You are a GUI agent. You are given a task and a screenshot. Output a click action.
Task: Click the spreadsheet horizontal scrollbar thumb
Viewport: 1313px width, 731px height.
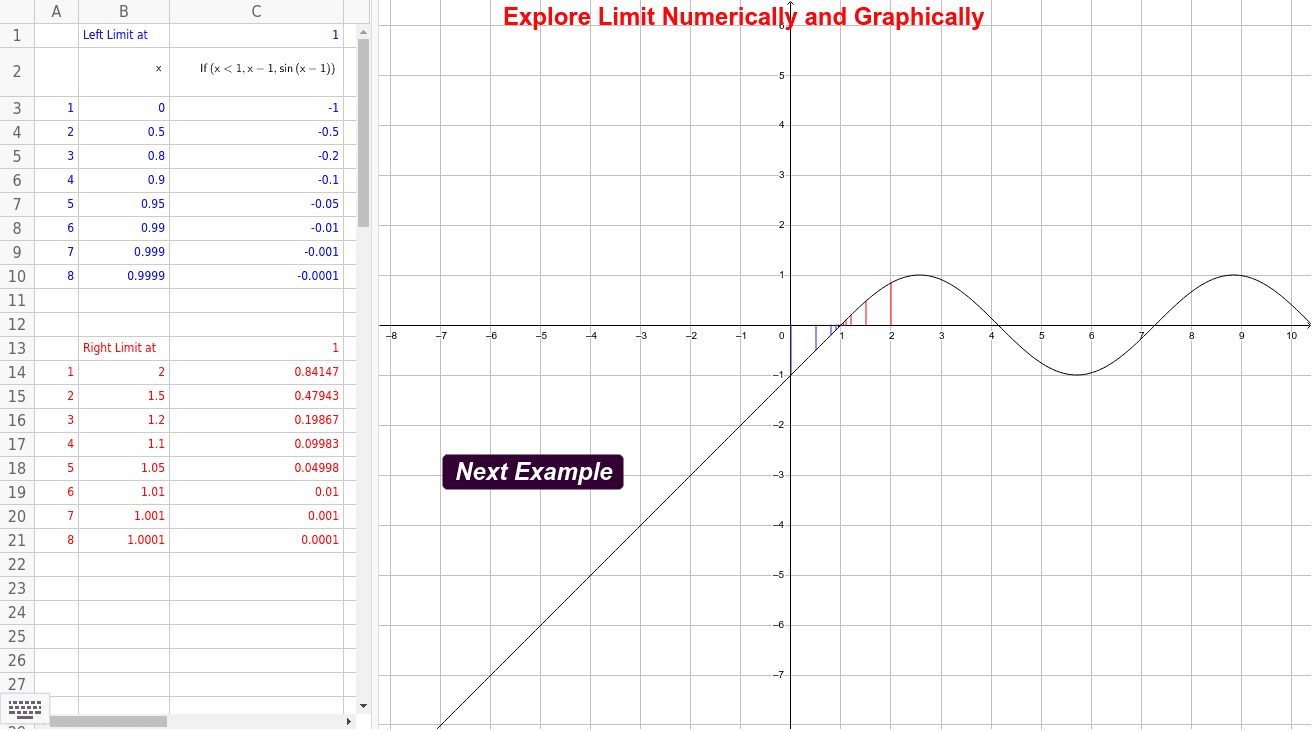[x=108, y=721]
